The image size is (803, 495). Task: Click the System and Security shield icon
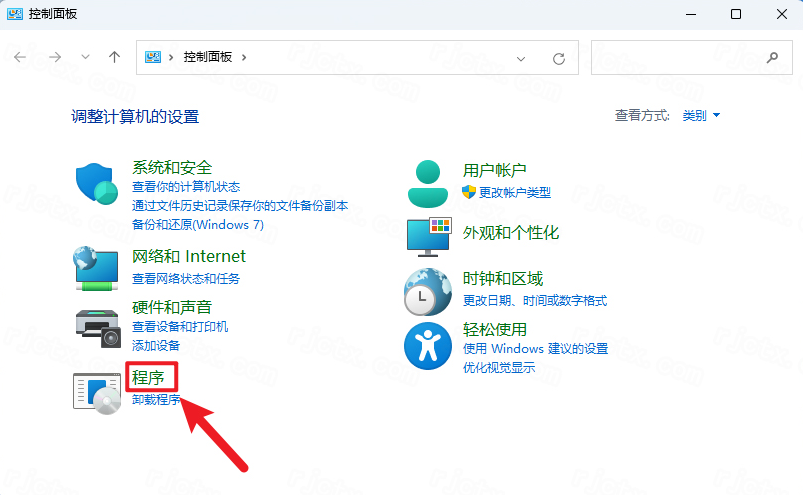[98, 184]
